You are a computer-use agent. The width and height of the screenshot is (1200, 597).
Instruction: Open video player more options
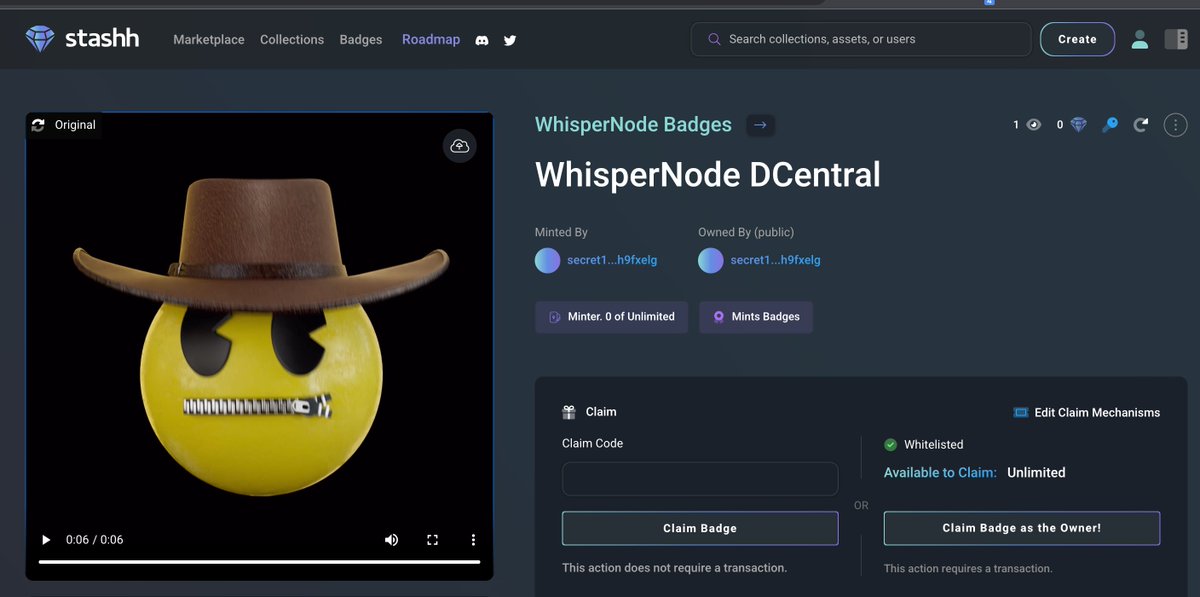tap(473, 540)
